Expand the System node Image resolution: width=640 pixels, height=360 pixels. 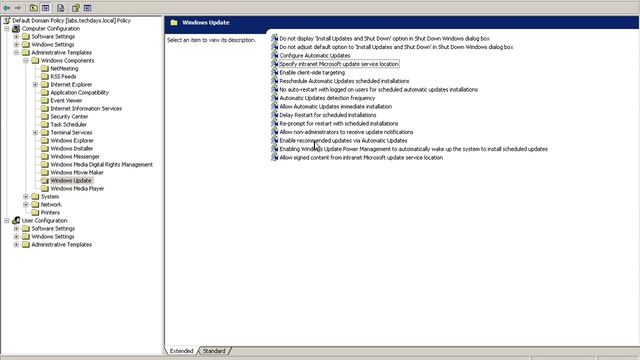[x=26, y=197]
